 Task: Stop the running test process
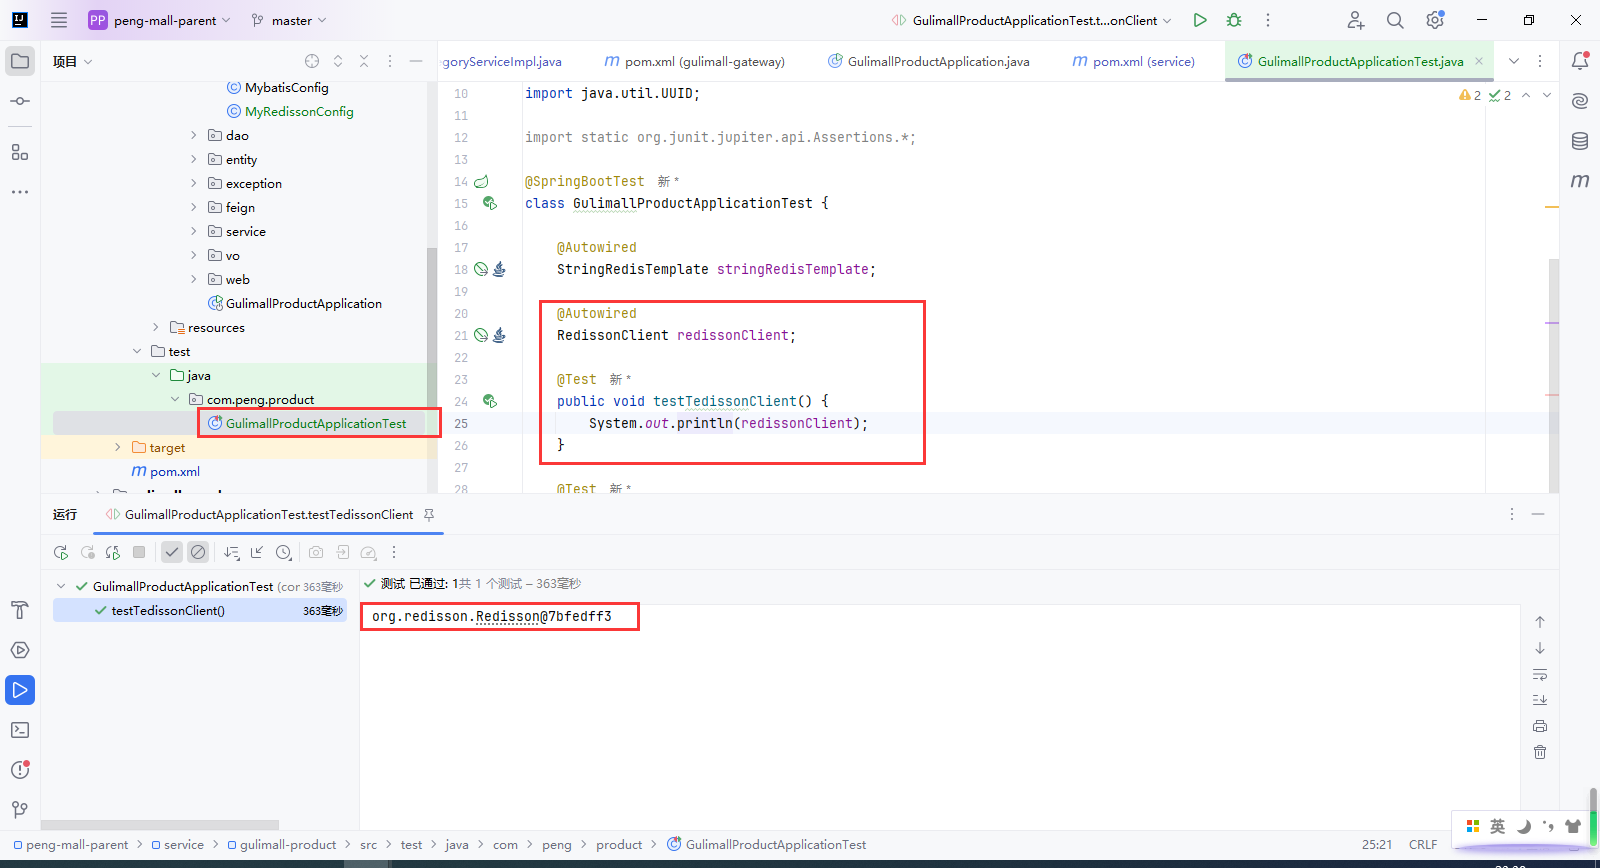tap(139, 552)
